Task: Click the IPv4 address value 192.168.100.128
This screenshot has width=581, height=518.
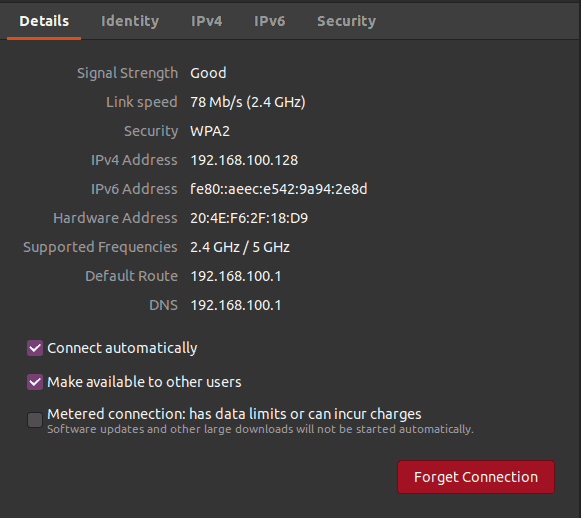Action: (x=244, y=160)
